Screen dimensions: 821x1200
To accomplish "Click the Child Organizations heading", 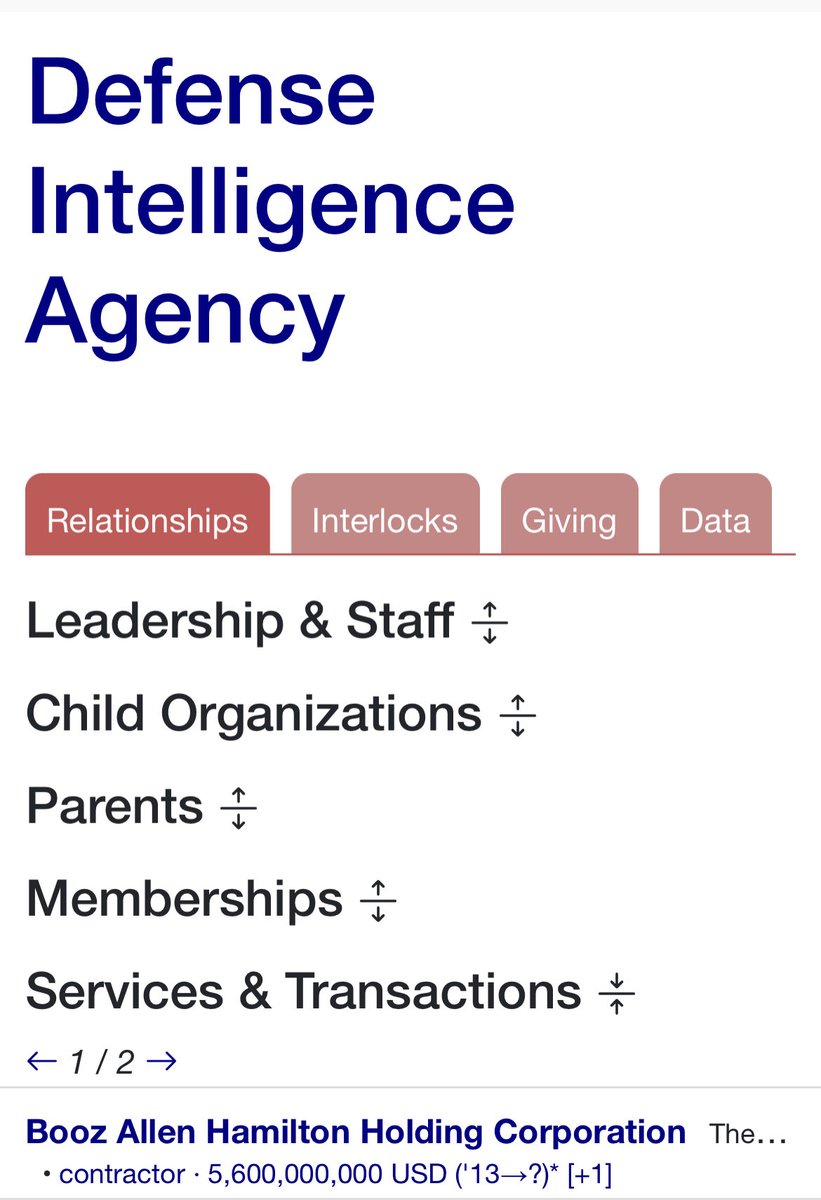I will point(254,714).
